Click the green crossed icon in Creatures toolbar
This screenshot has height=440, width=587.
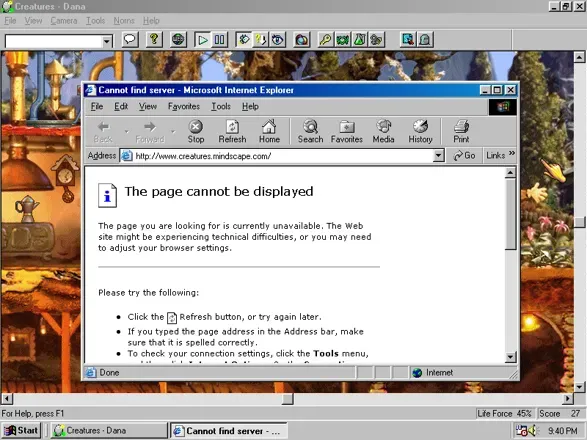343,40
